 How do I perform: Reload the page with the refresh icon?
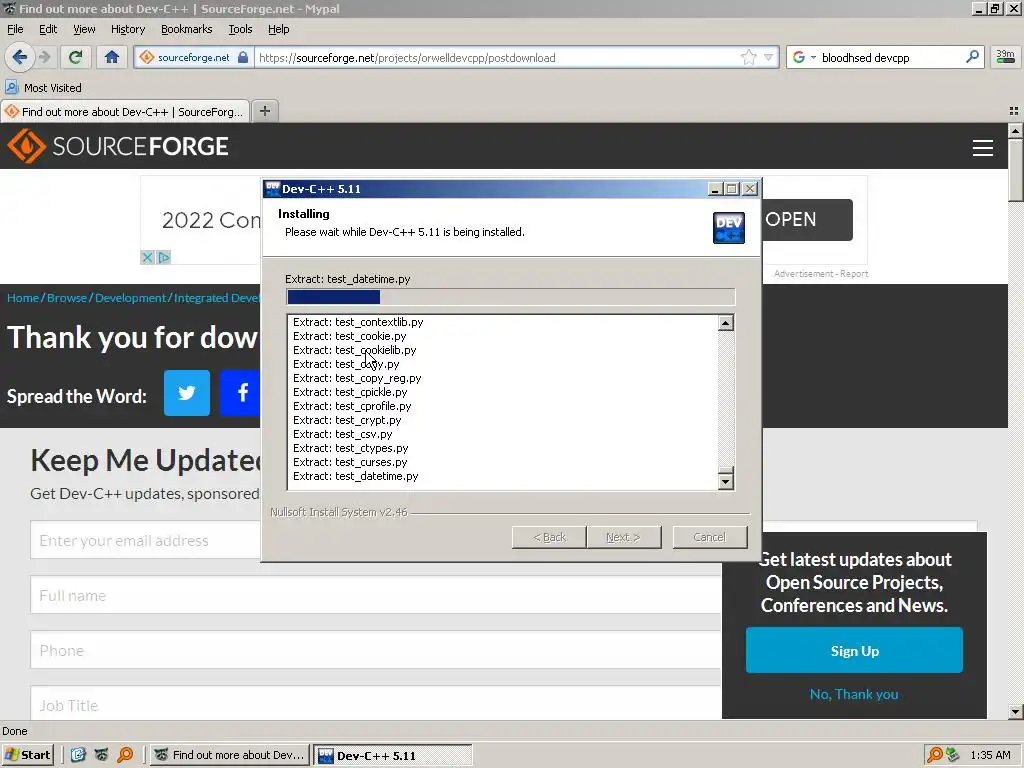pos(75,57)
